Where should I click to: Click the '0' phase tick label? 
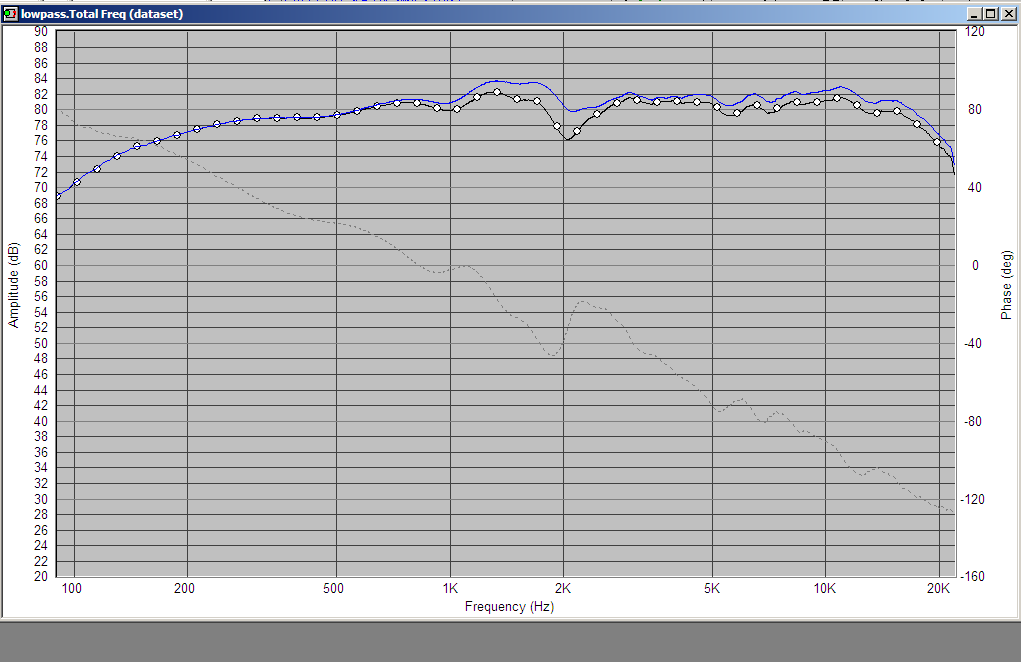click(x=975, y=265)
